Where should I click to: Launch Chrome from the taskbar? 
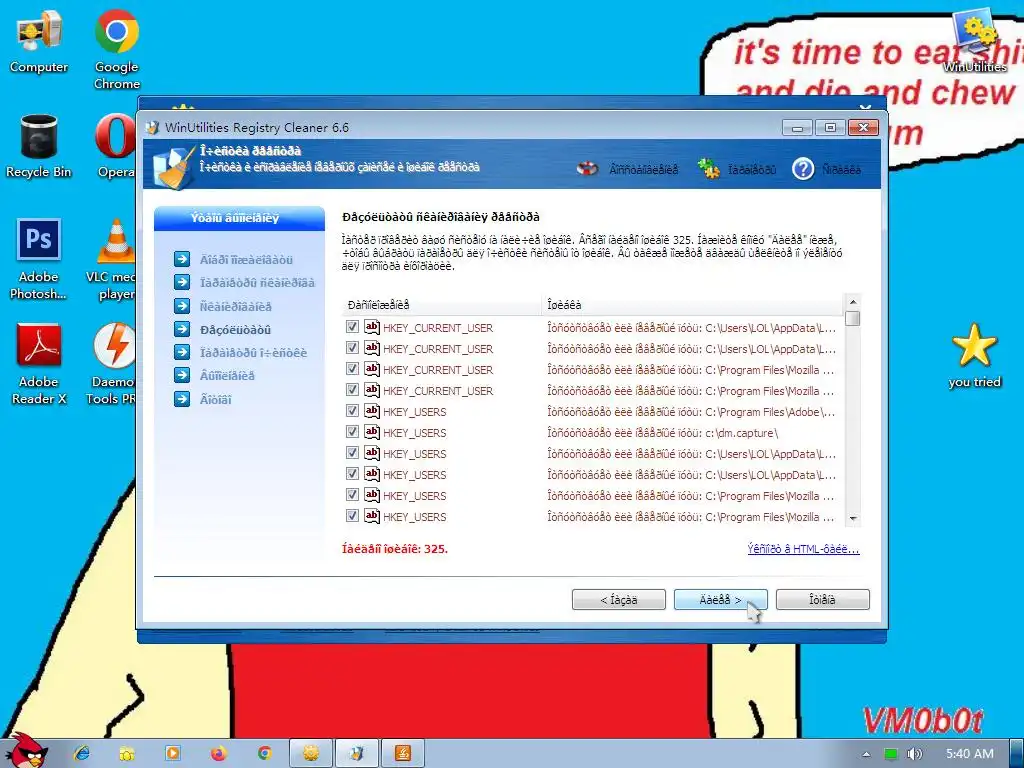264,754
